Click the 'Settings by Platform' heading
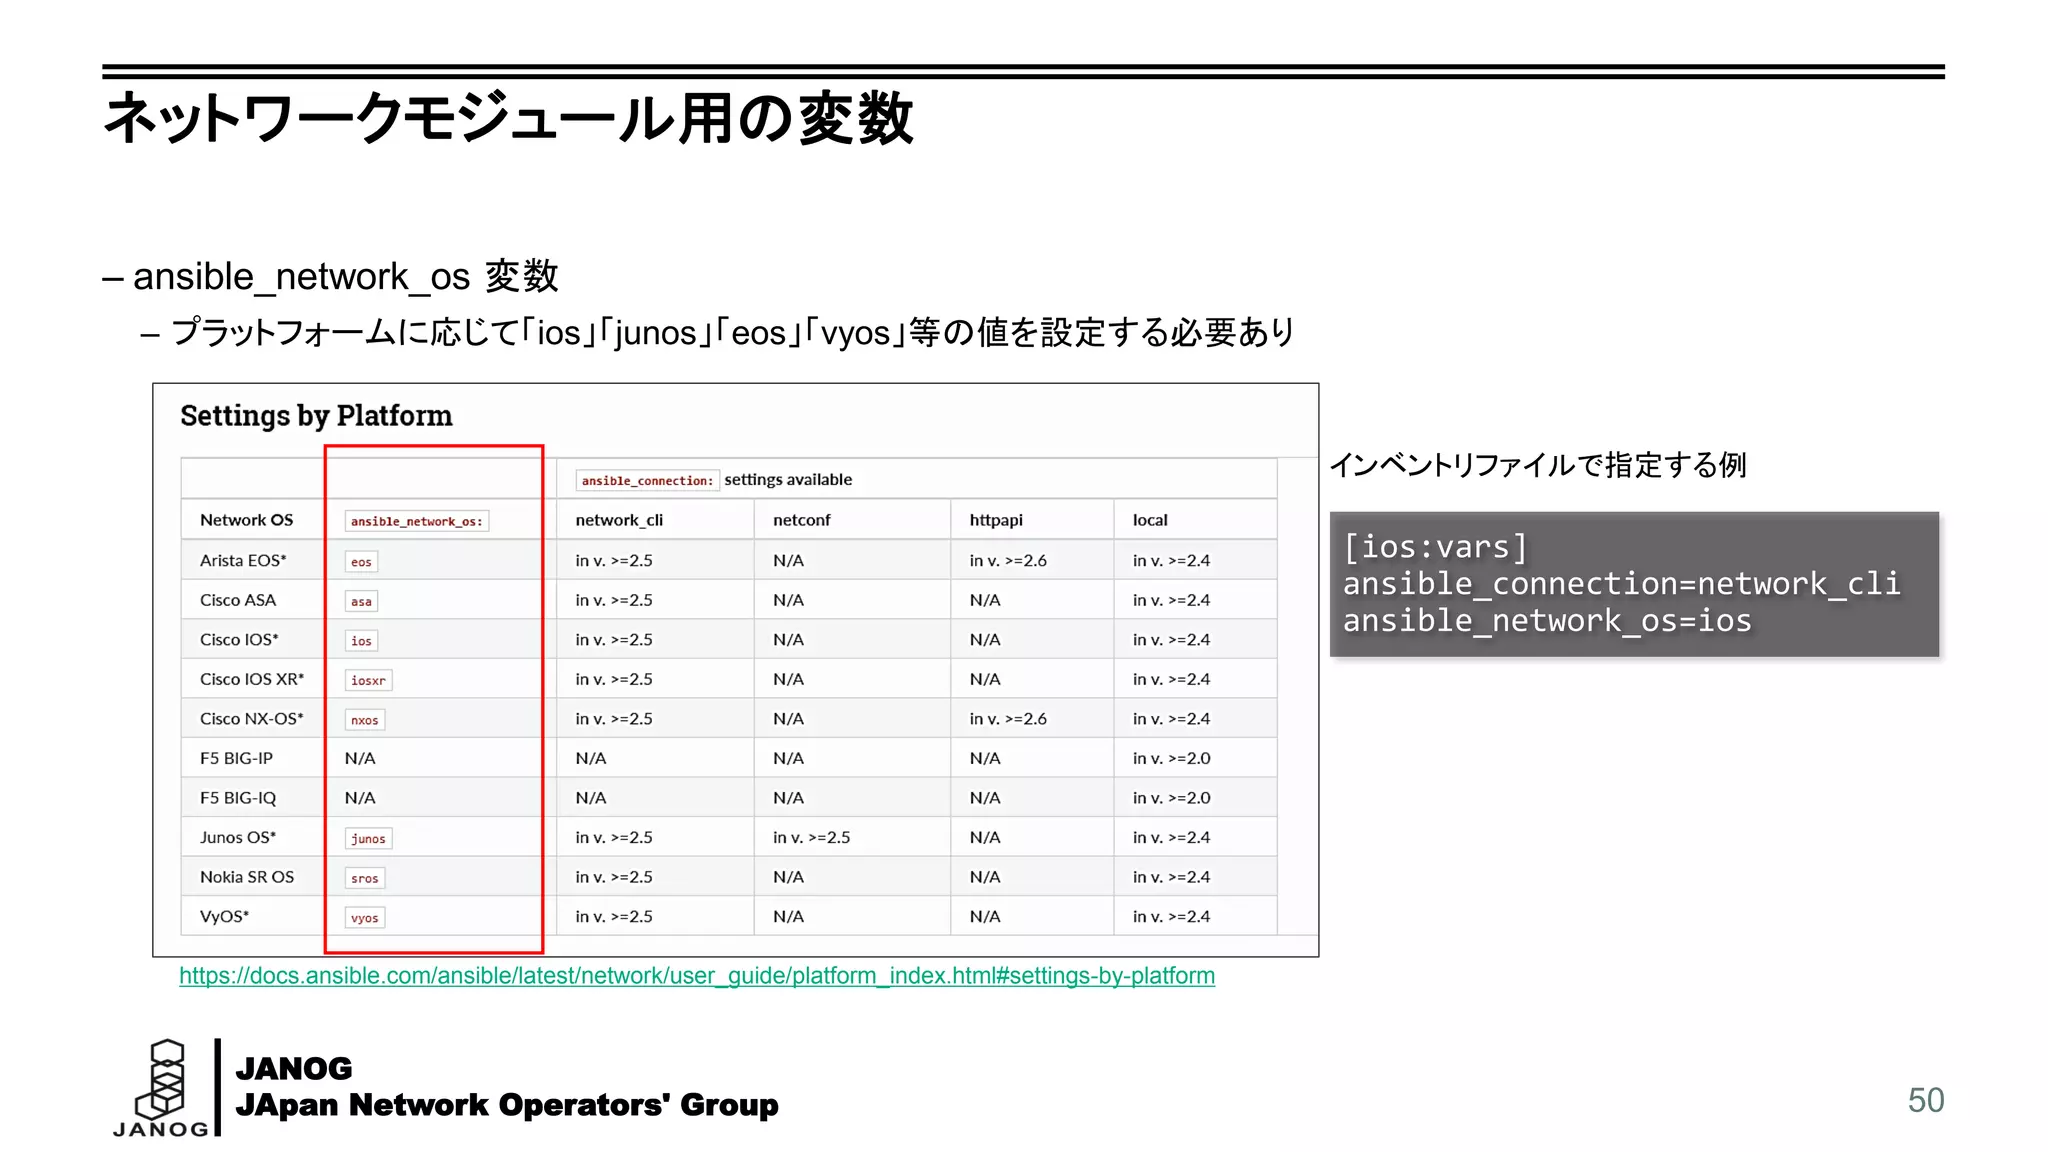This screenshot has height=1152, width=2048. pos(316,416)
